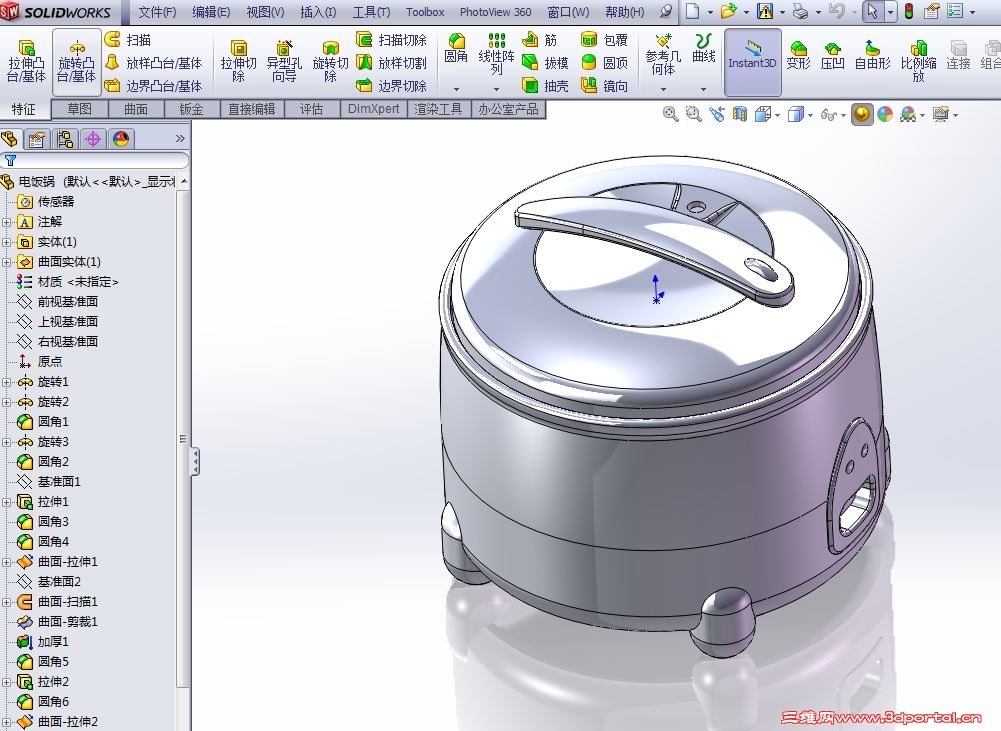Select the 变形 deform tool
The height and width of the screenshot is (731, 1001).
click(798, 54)
